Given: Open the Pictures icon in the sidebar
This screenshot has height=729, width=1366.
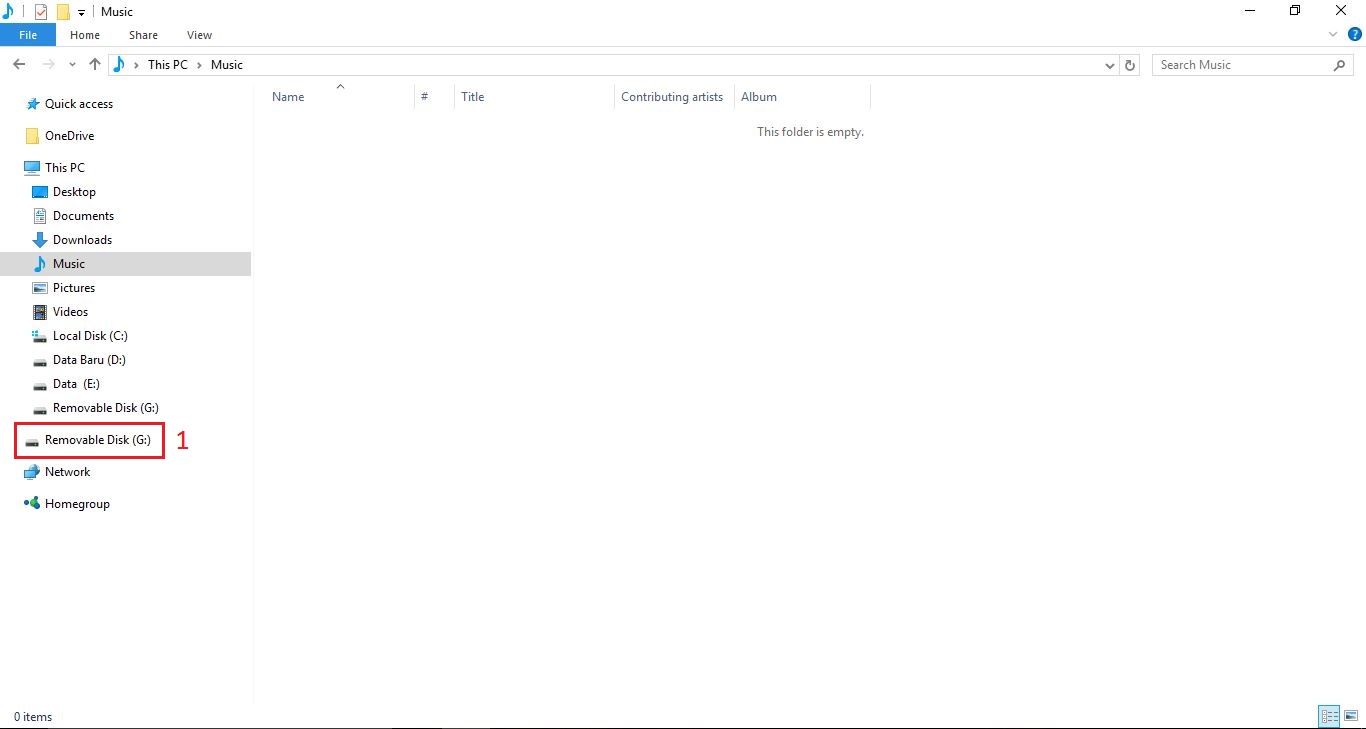Looking at the screenshot, I should pos(40,288).
